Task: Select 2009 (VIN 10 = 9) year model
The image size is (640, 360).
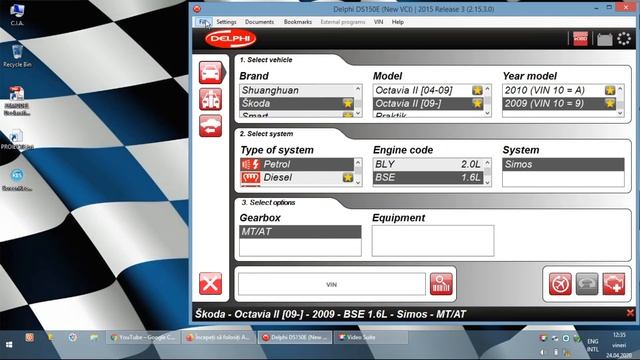Action: [x=560, y=103]
